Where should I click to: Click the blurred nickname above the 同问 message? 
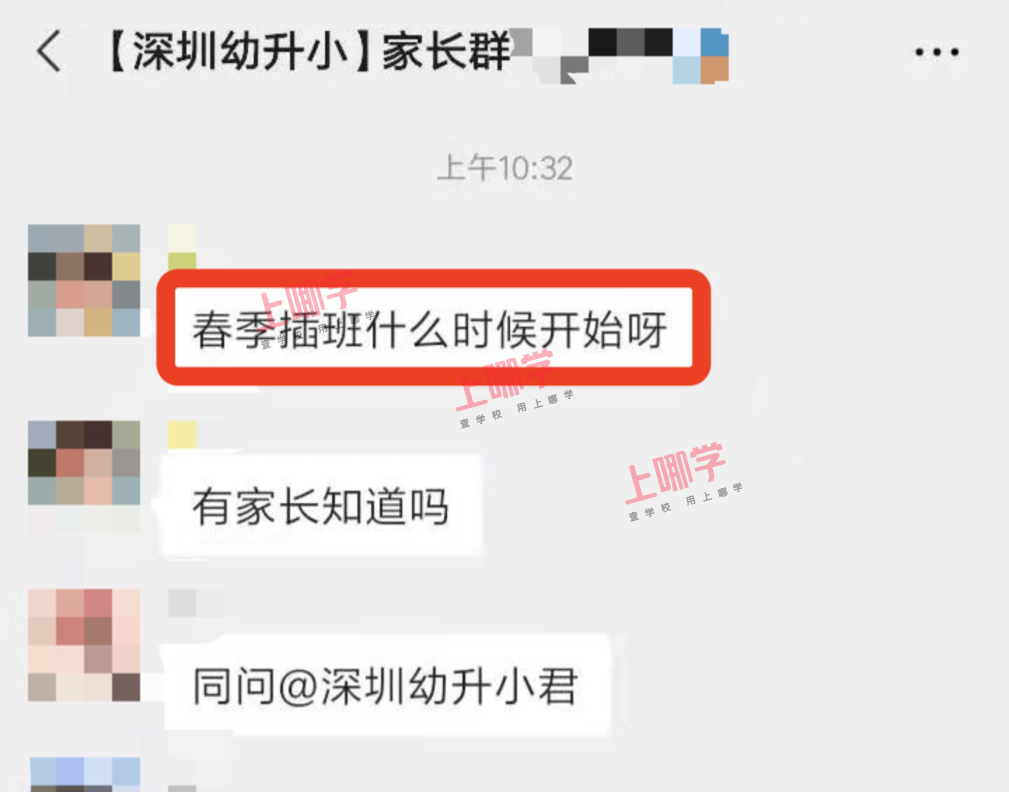pyautogui.click(x=196, y=603)
